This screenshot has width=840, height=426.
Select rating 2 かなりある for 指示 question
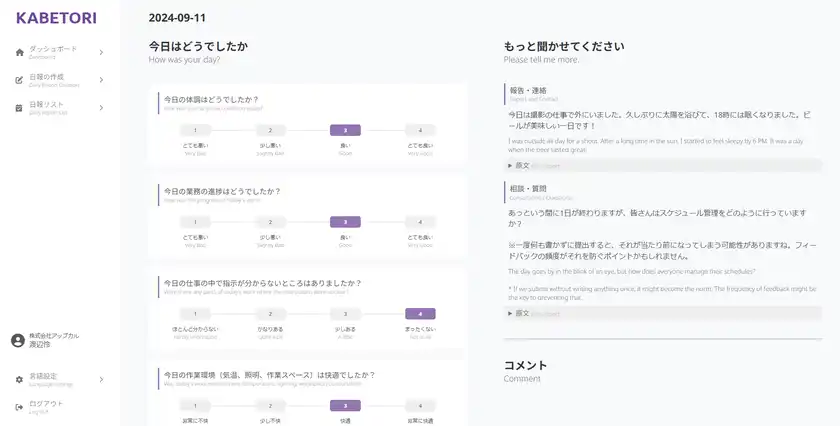point(271,314)
